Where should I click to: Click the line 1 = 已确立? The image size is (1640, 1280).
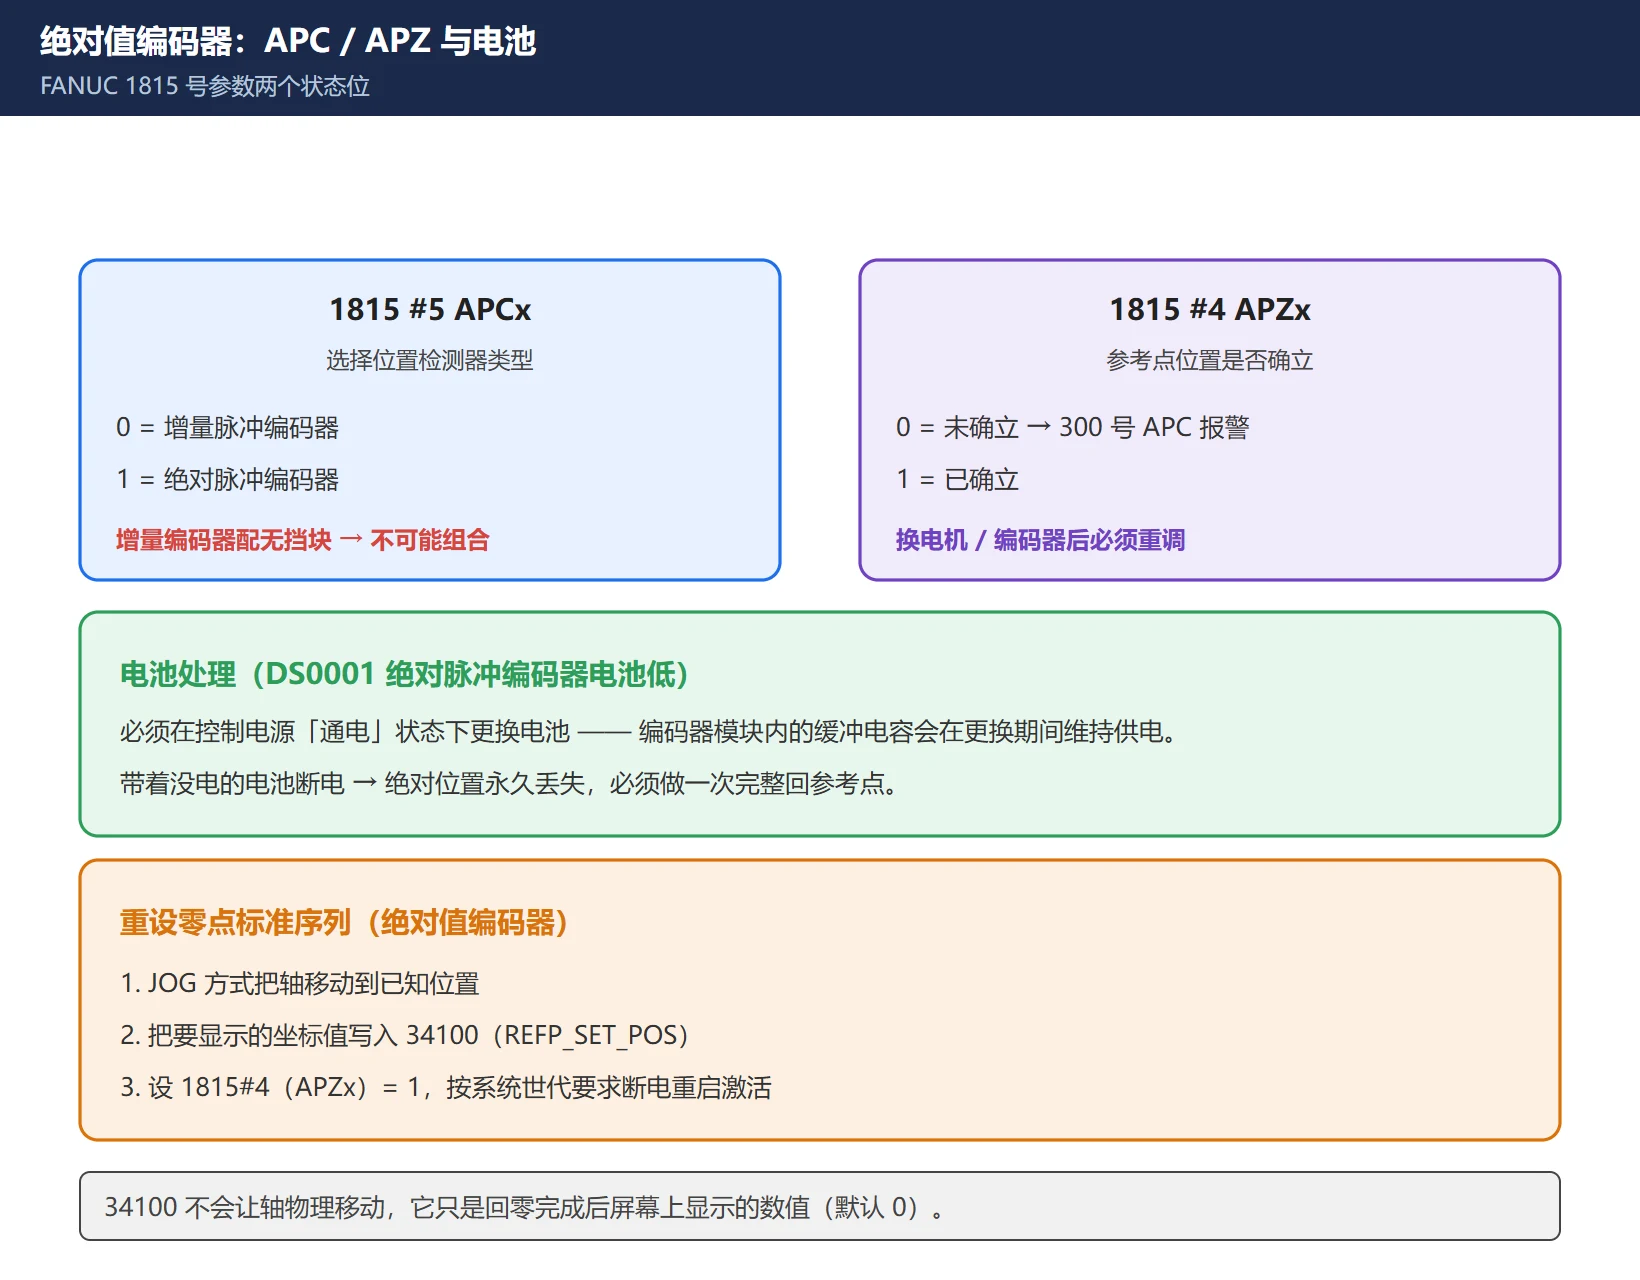pyautogui.click(x=958, y=480)
